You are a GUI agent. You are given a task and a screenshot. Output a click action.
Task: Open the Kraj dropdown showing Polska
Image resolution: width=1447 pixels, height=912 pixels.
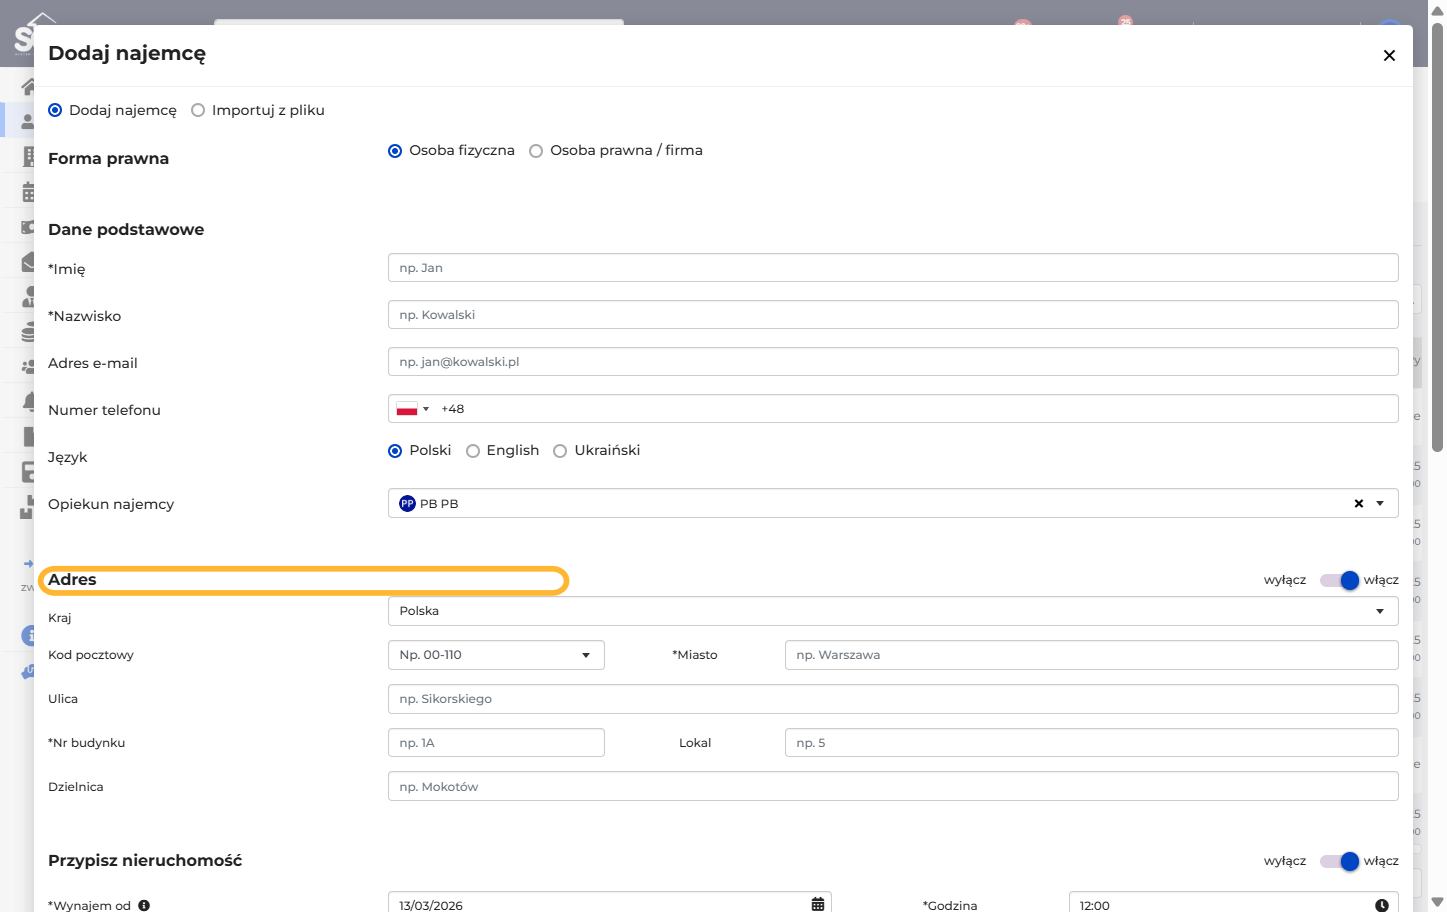pos(893,611)
